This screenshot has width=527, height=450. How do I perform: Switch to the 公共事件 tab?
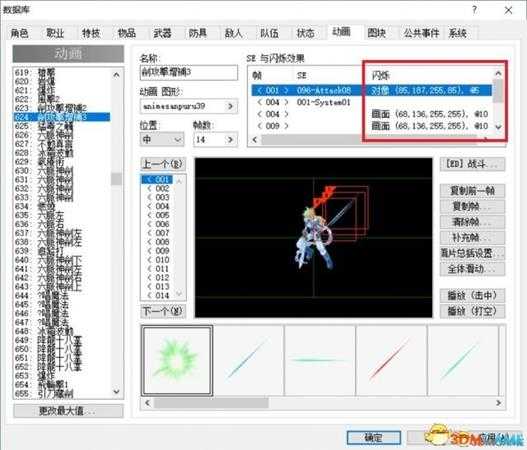pos(421,33)
